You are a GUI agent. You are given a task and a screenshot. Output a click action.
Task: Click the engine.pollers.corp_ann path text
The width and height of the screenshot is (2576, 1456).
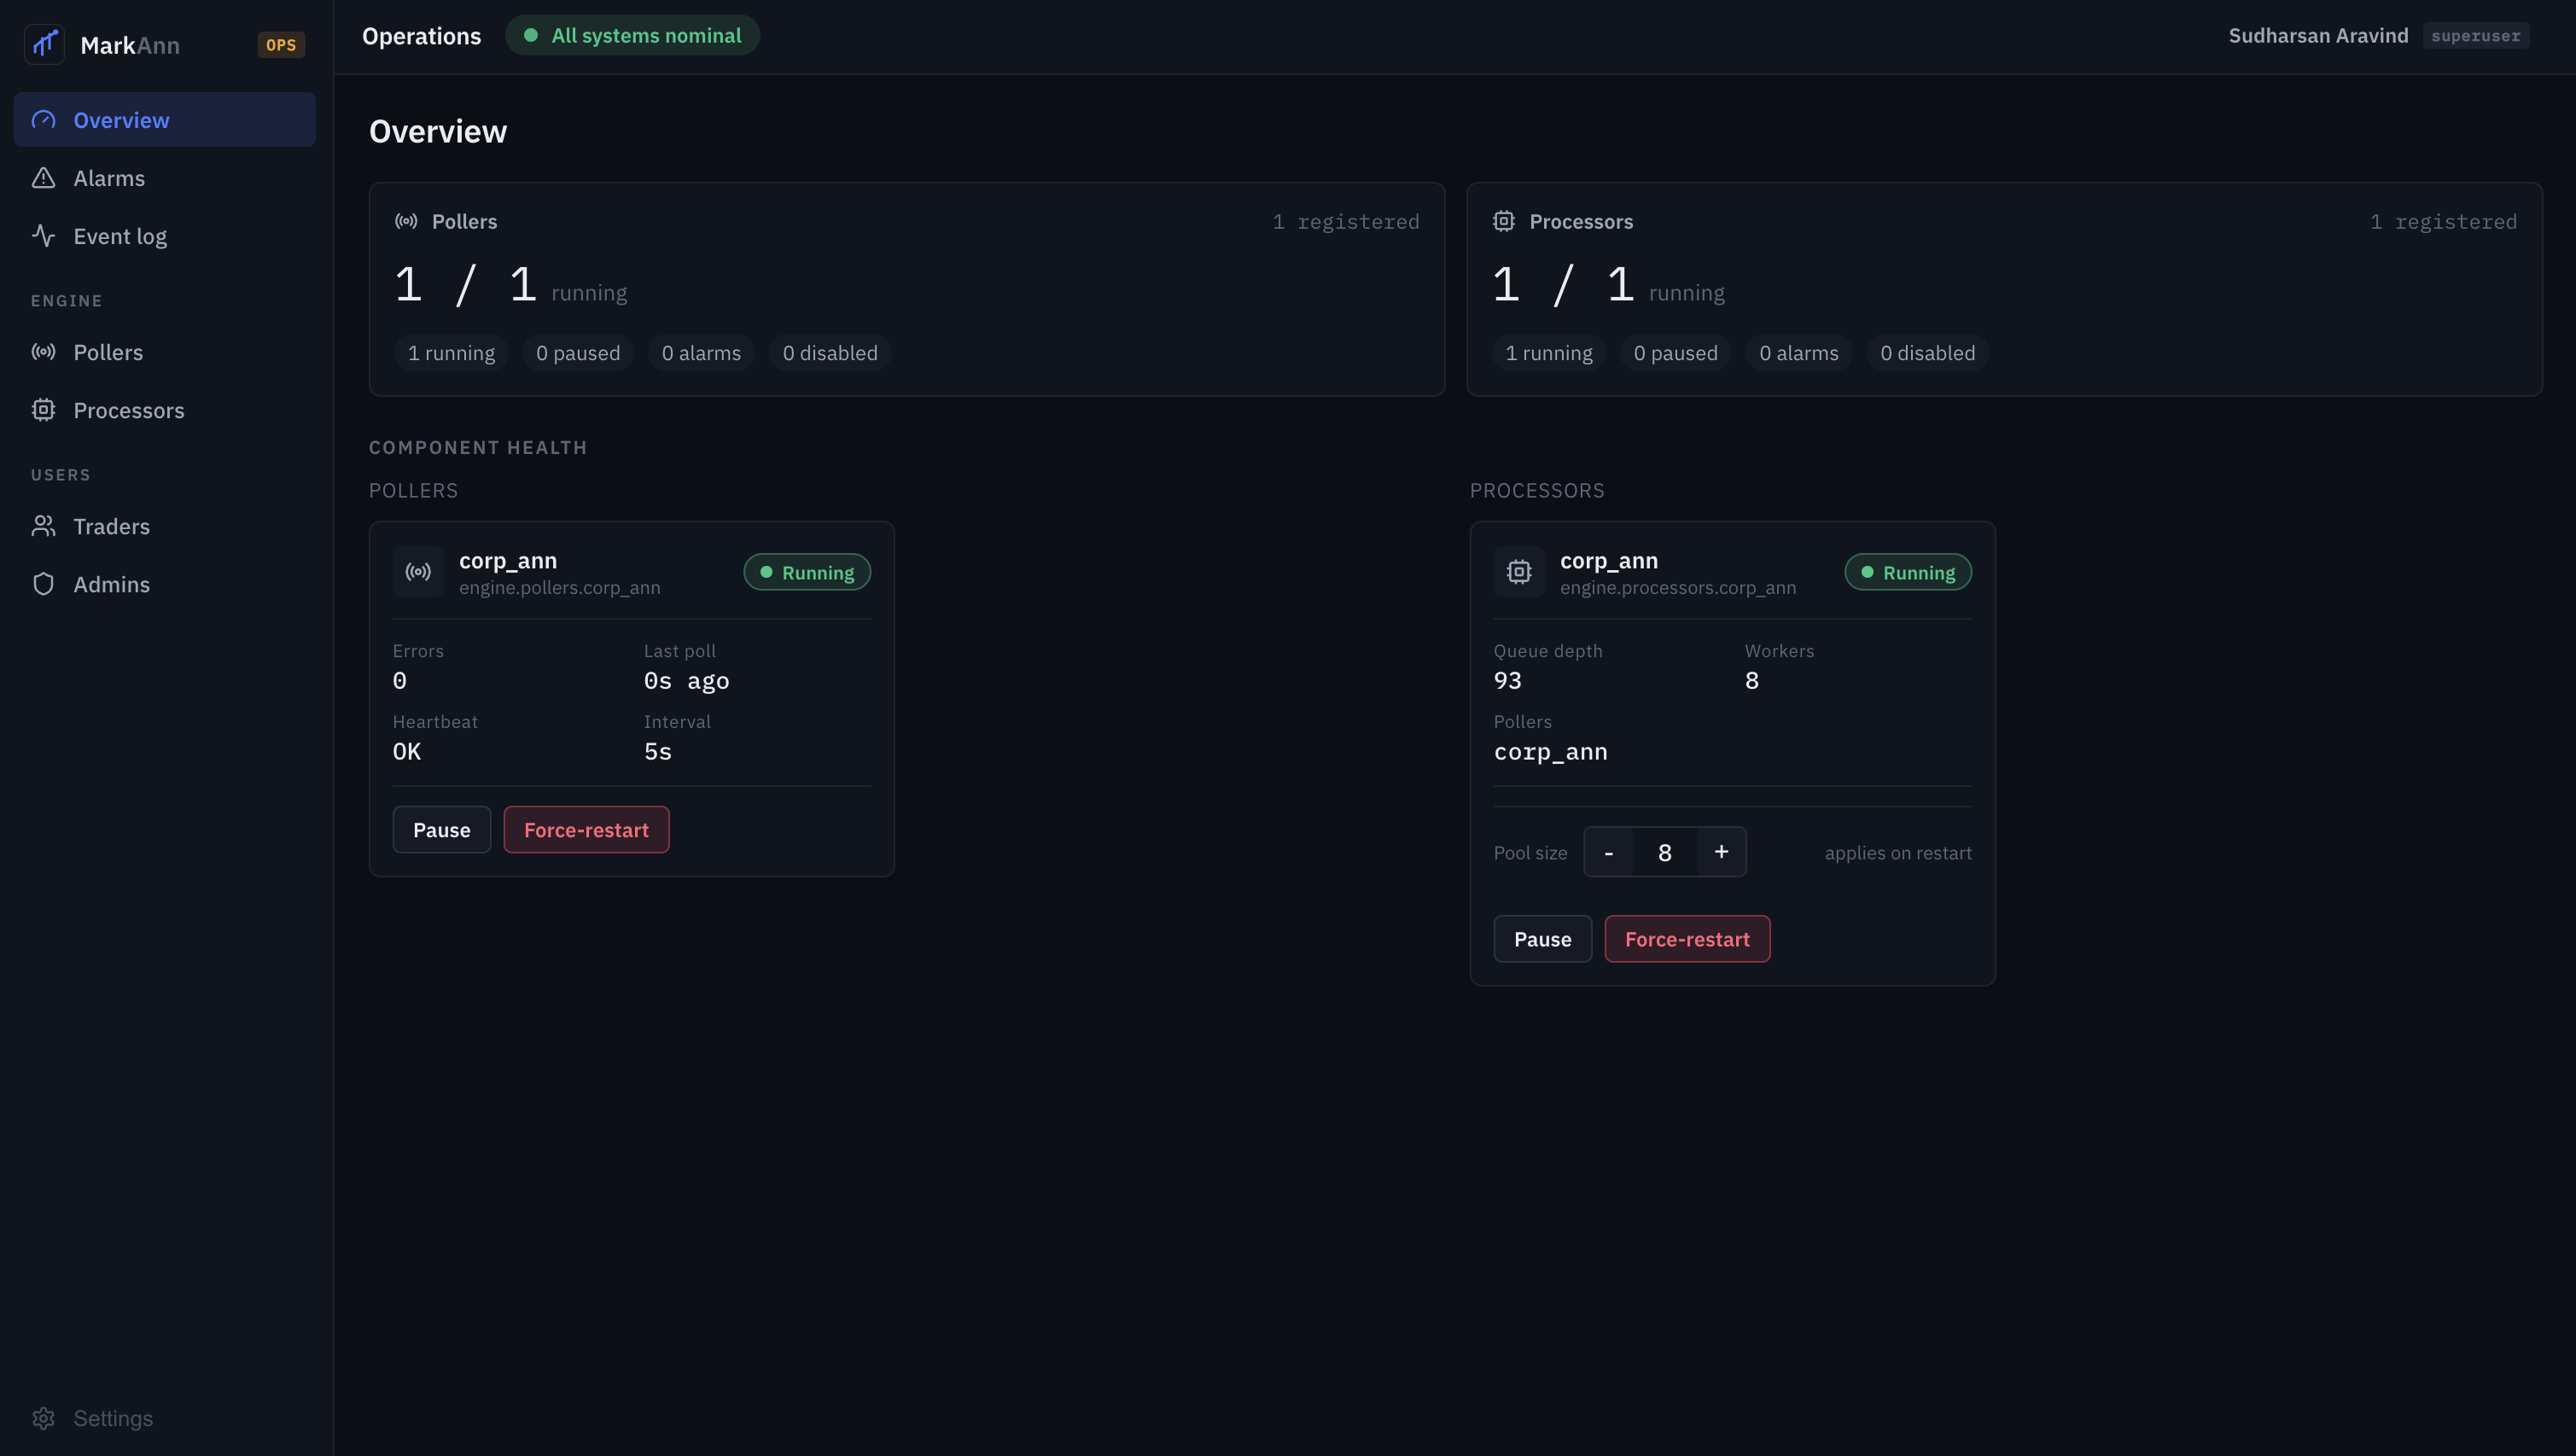click(x=560, y=588)
